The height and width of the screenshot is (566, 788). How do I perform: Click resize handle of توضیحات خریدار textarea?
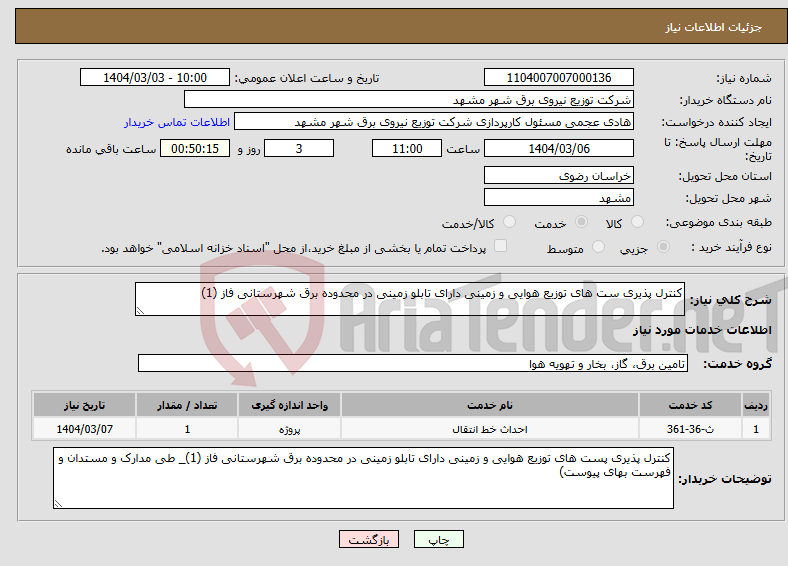[x=58, y=503]
